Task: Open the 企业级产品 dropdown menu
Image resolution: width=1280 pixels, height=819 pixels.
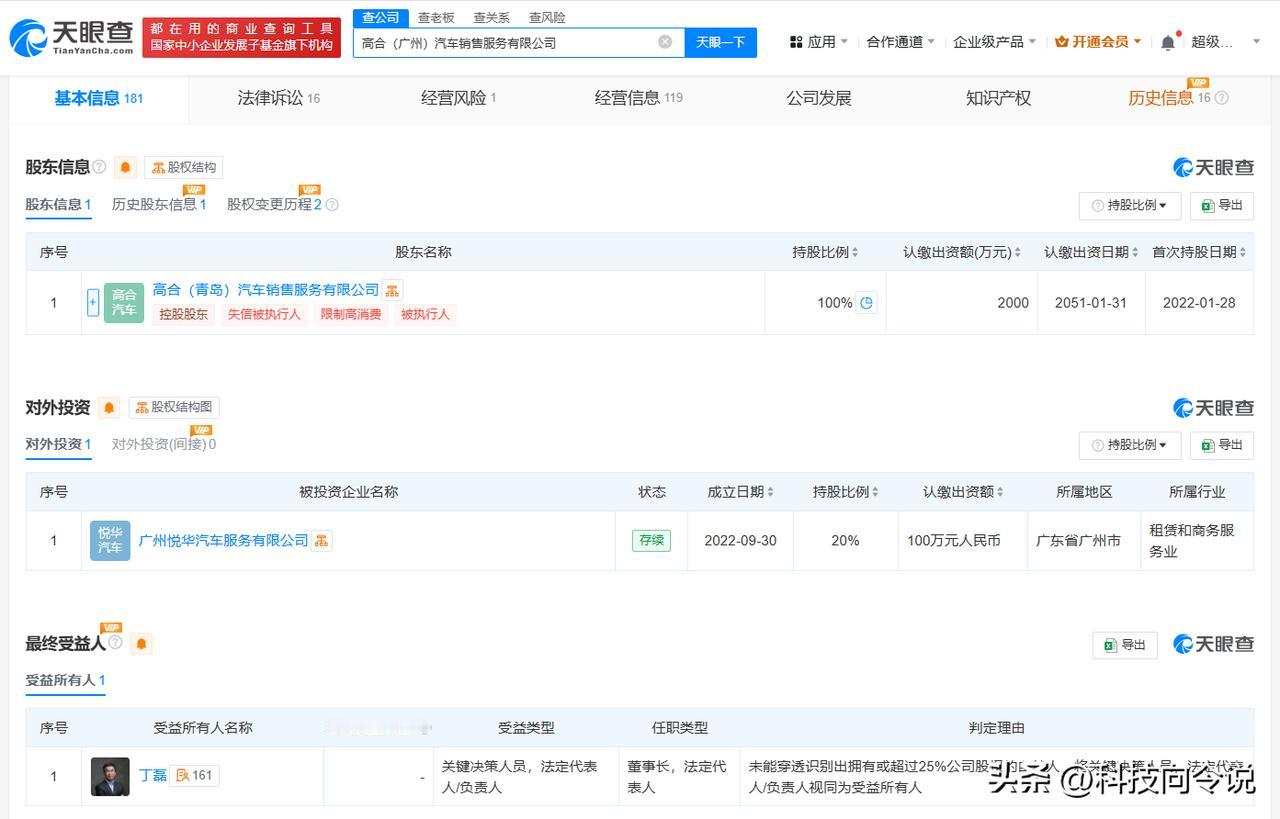Action: [x=995, y=42]
